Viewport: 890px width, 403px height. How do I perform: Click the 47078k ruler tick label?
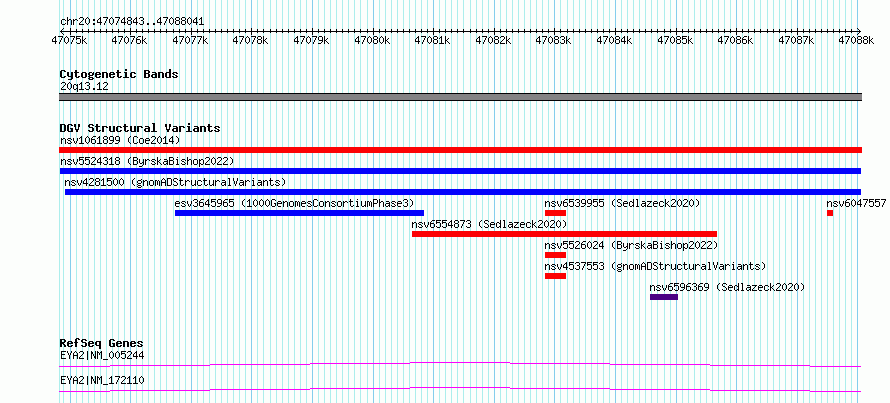point(251,40)
